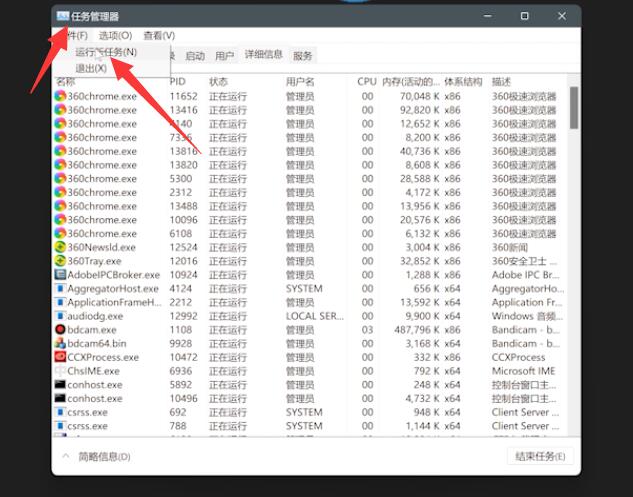
Task: Click the memory value 487,796 K
Action: (x=417, y=330)
